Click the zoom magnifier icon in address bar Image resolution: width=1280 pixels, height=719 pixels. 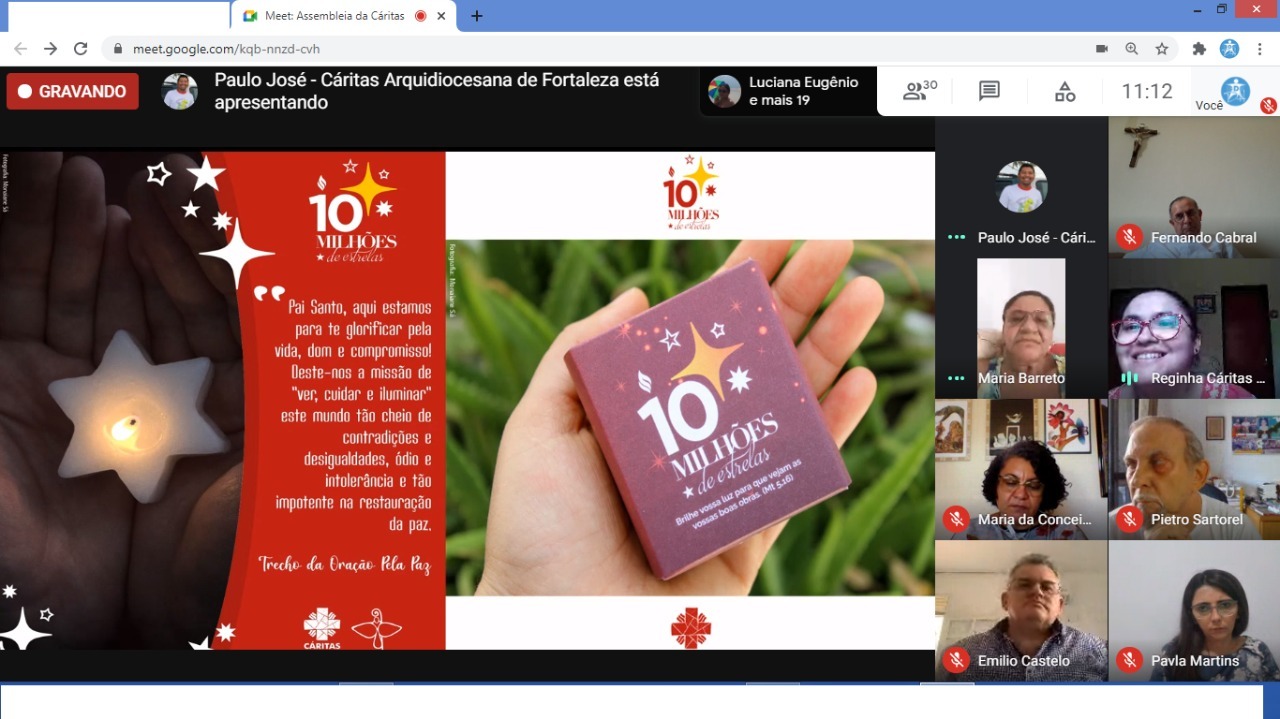pos(1132,49)
